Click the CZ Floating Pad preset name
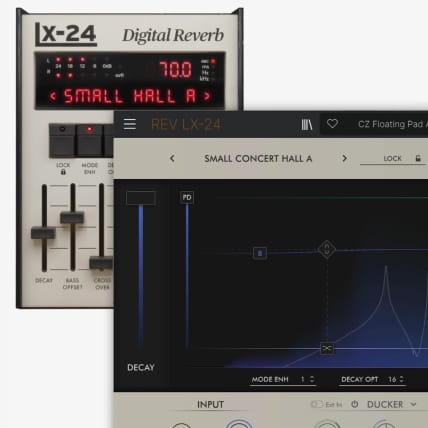 point(392,124)
